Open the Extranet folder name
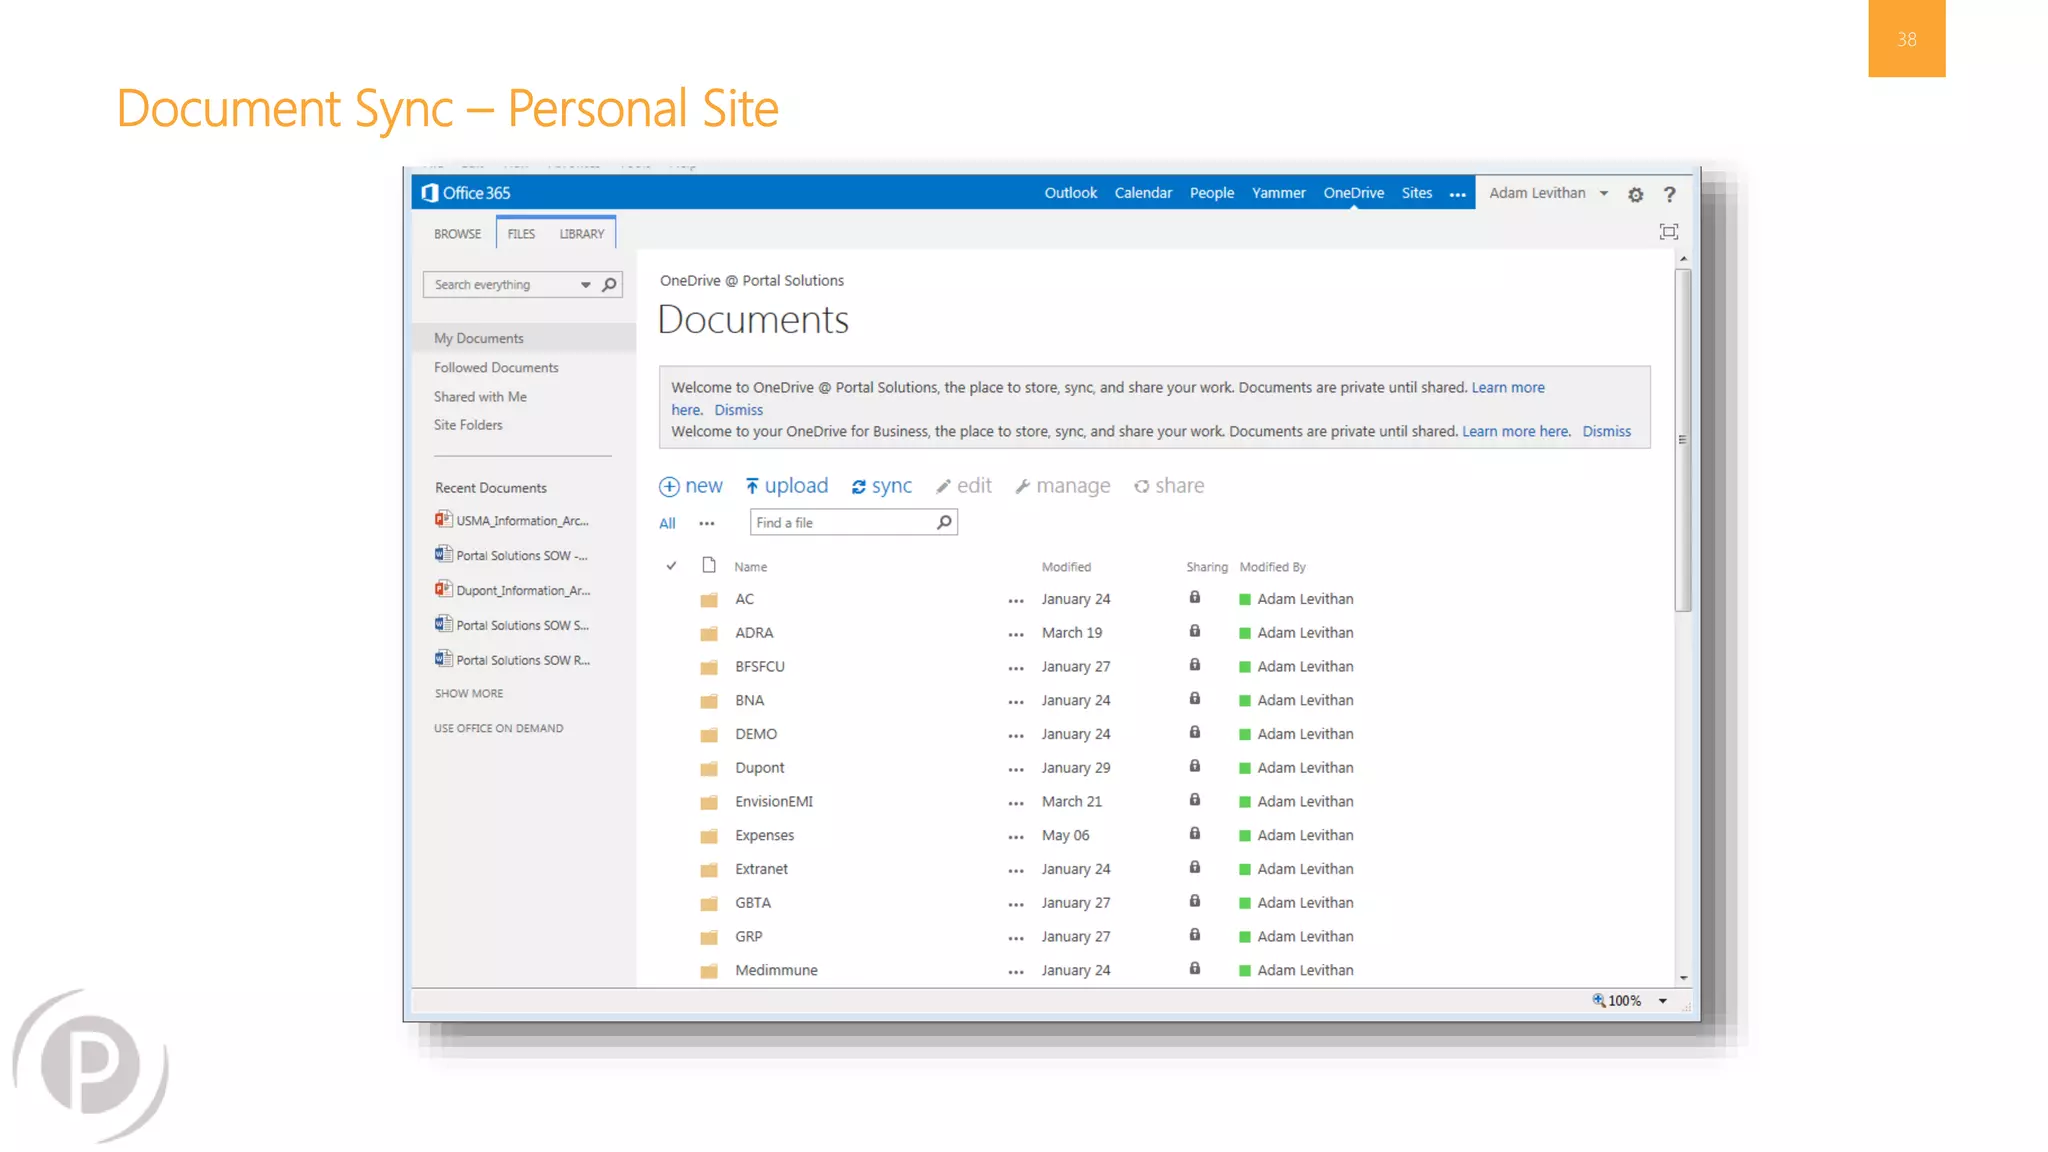The width and height of the screenshot is (2048, 1152). tap(761, 869)
